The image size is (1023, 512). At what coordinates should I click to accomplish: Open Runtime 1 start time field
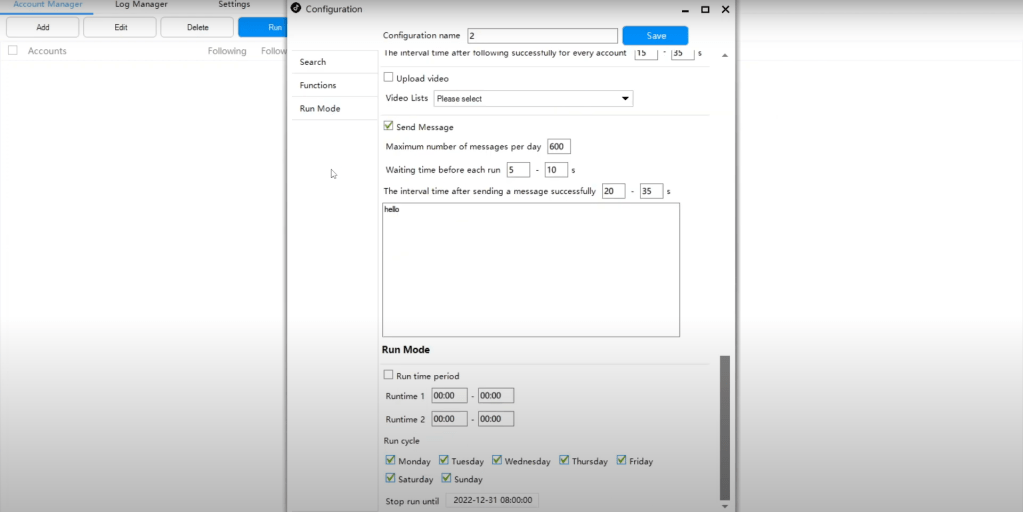tap(449, 395)
